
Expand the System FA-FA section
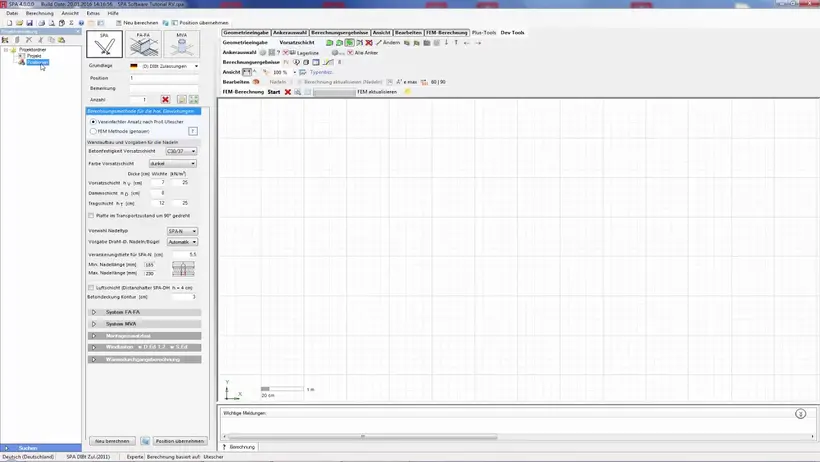(144, 312)
